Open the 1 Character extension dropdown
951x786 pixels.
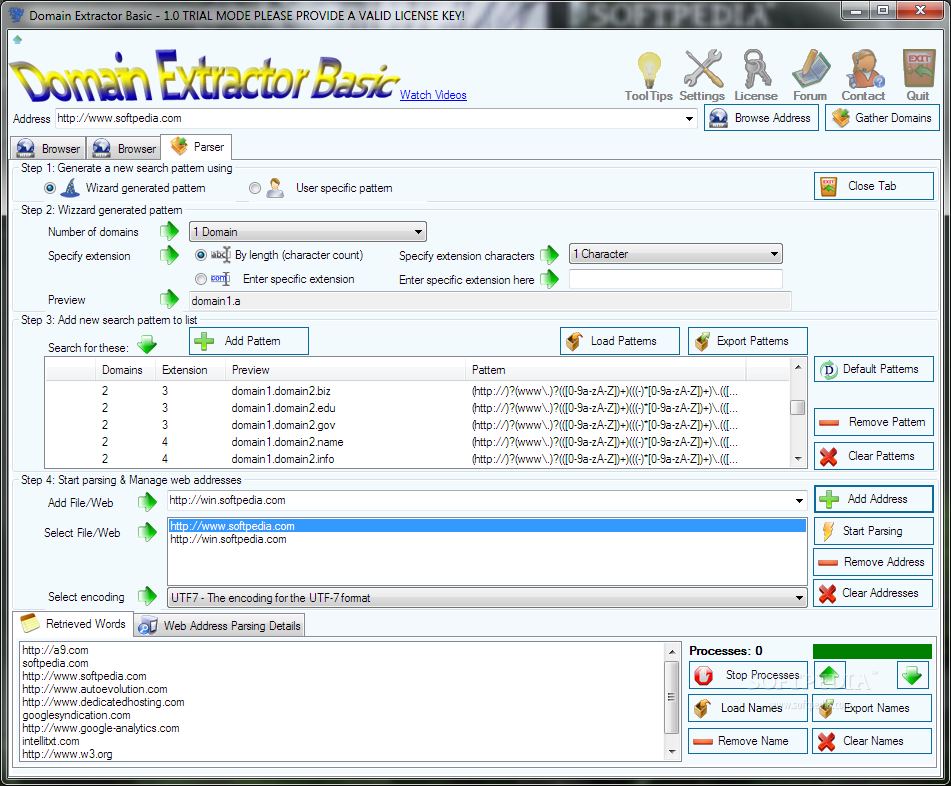point(676,254)
